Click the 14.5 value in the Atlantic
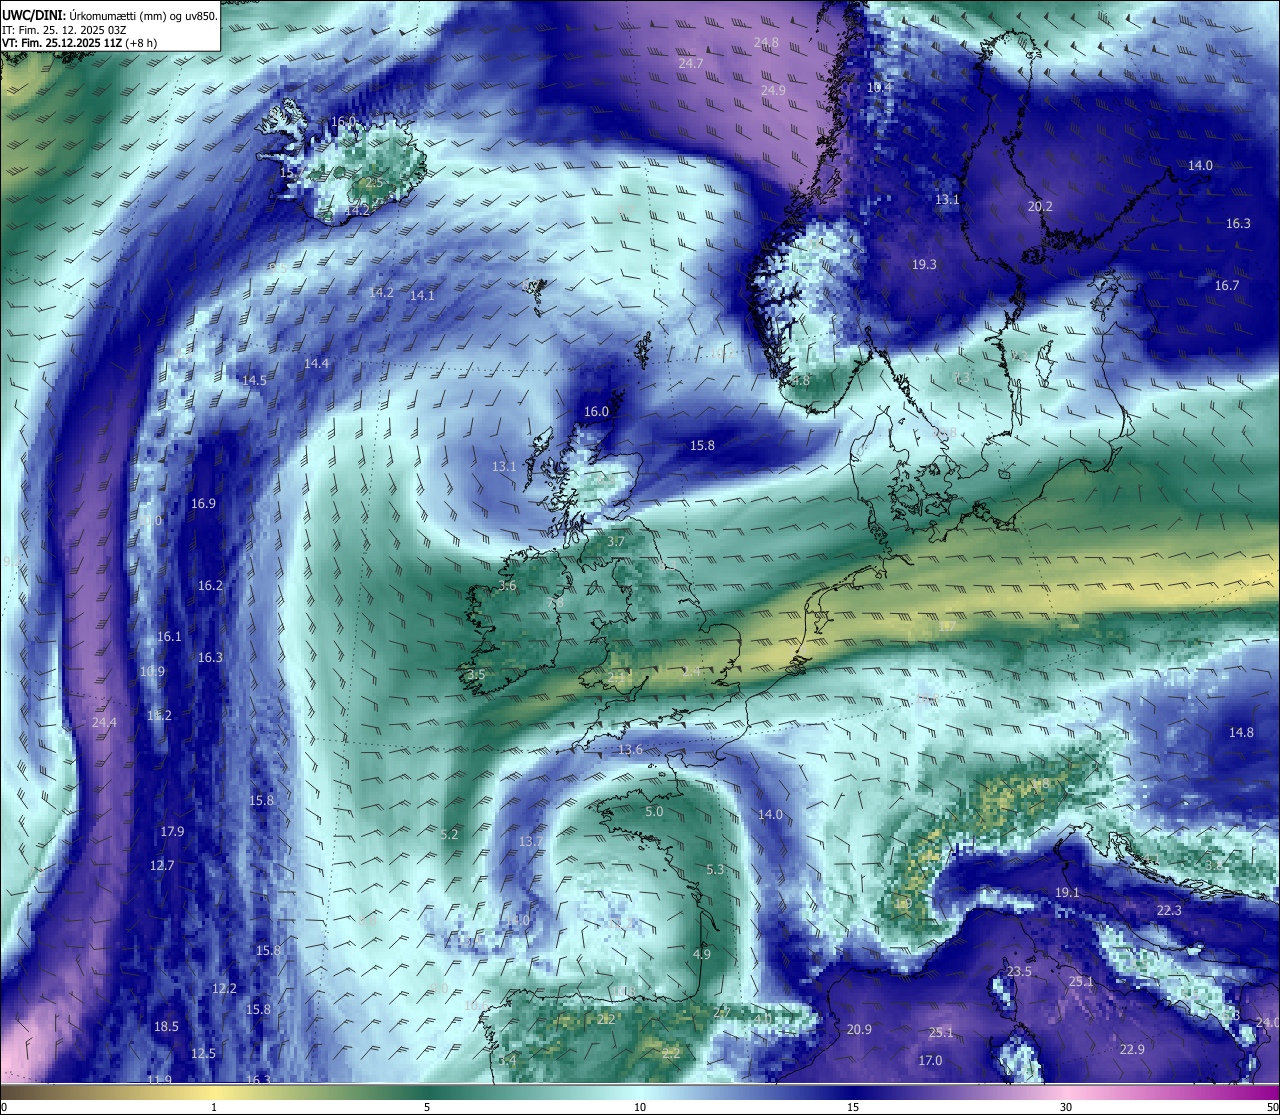 point(254,381)
